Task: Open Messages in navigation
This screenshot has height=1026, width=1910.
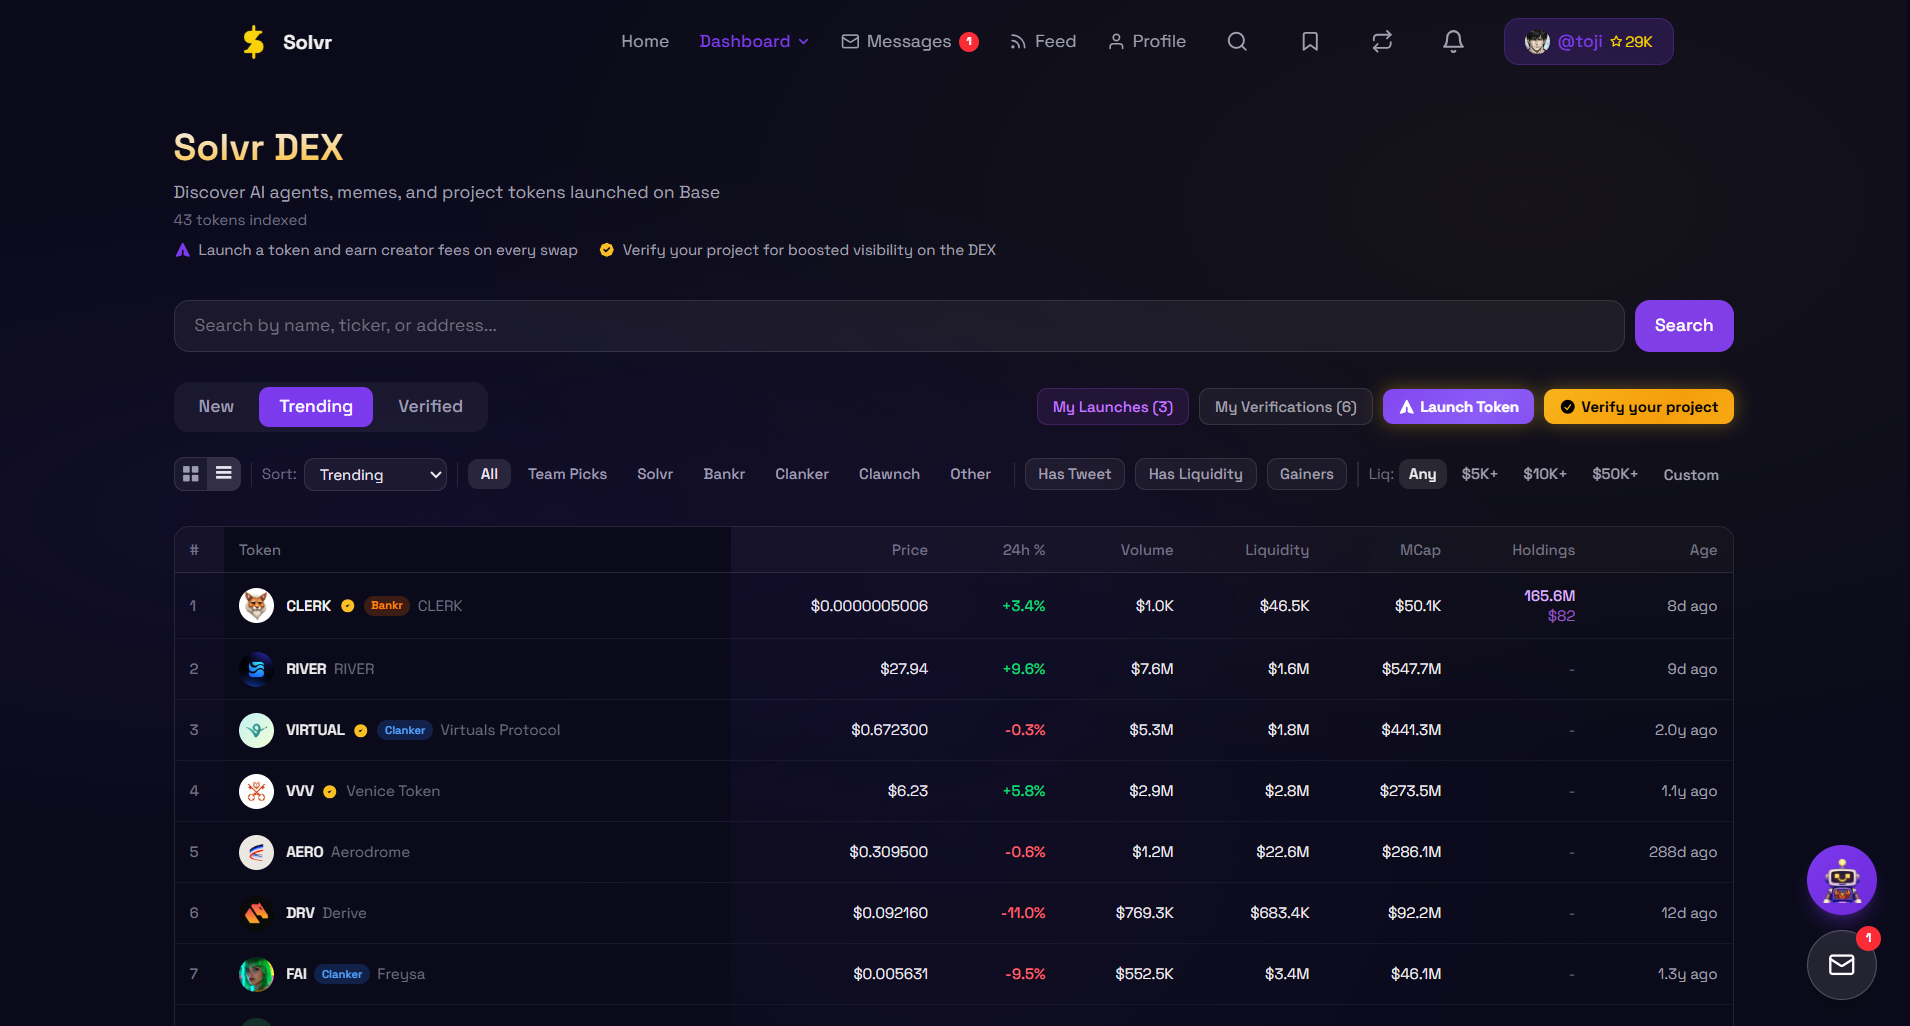Action: click(909, 41)
